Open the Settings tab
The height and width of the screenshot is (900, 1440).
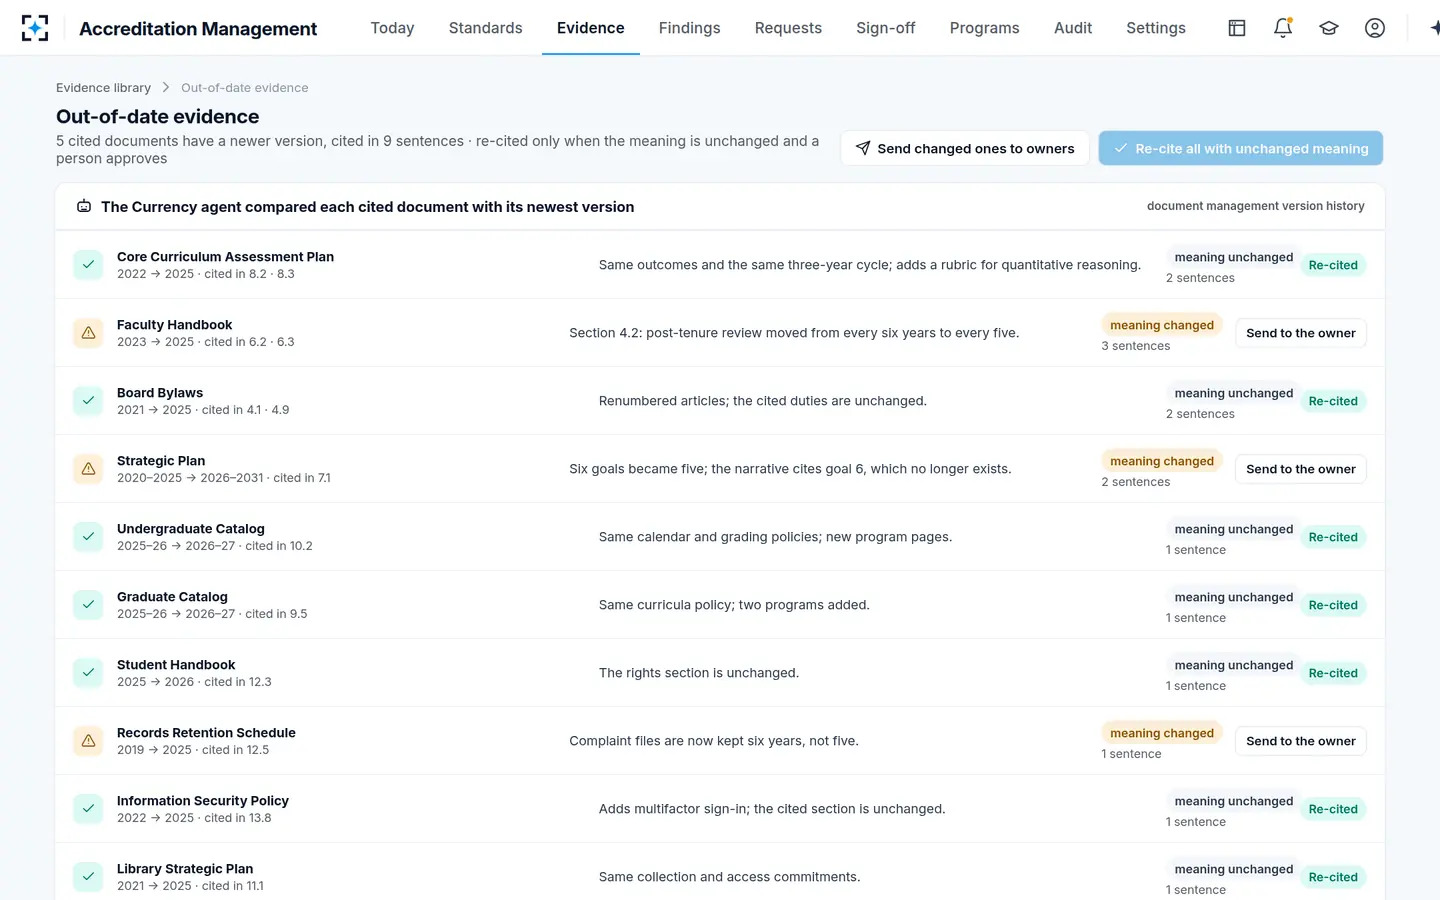coord(1156,28)
